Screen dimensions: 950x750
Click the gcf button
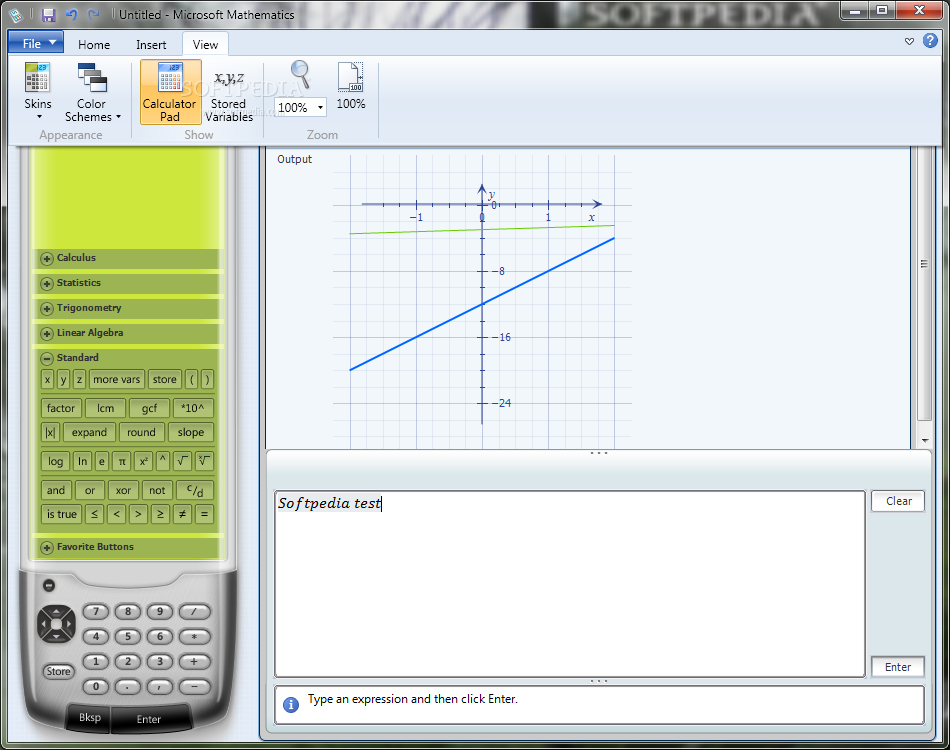coord(149,408)
